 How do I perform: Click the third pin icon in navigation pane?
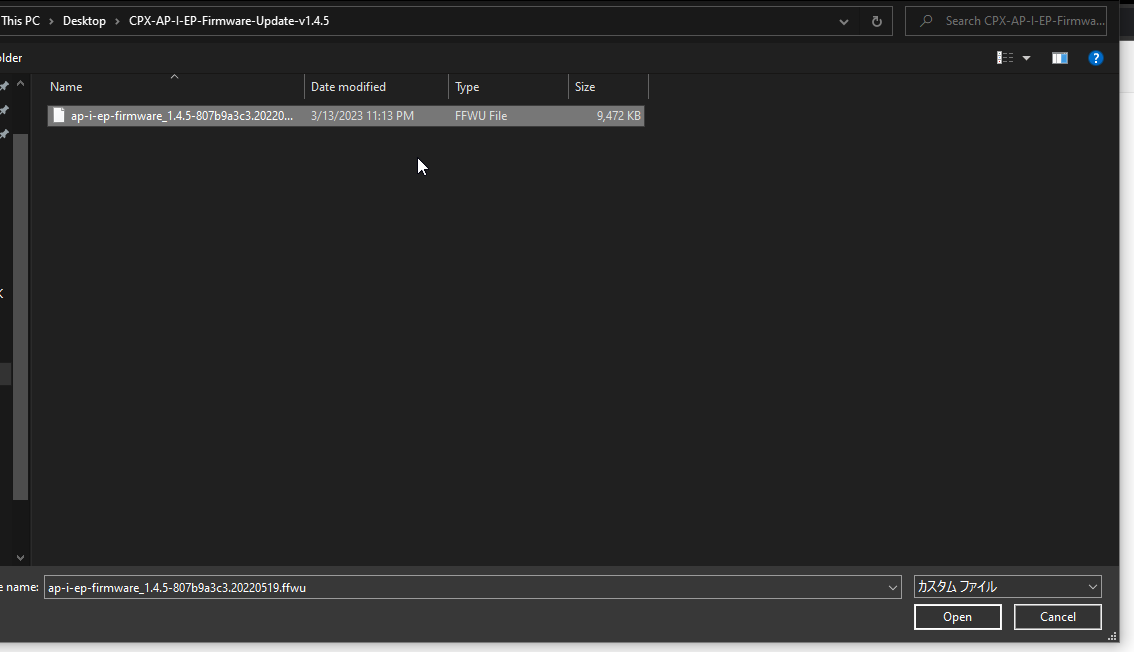pos(4,134)
